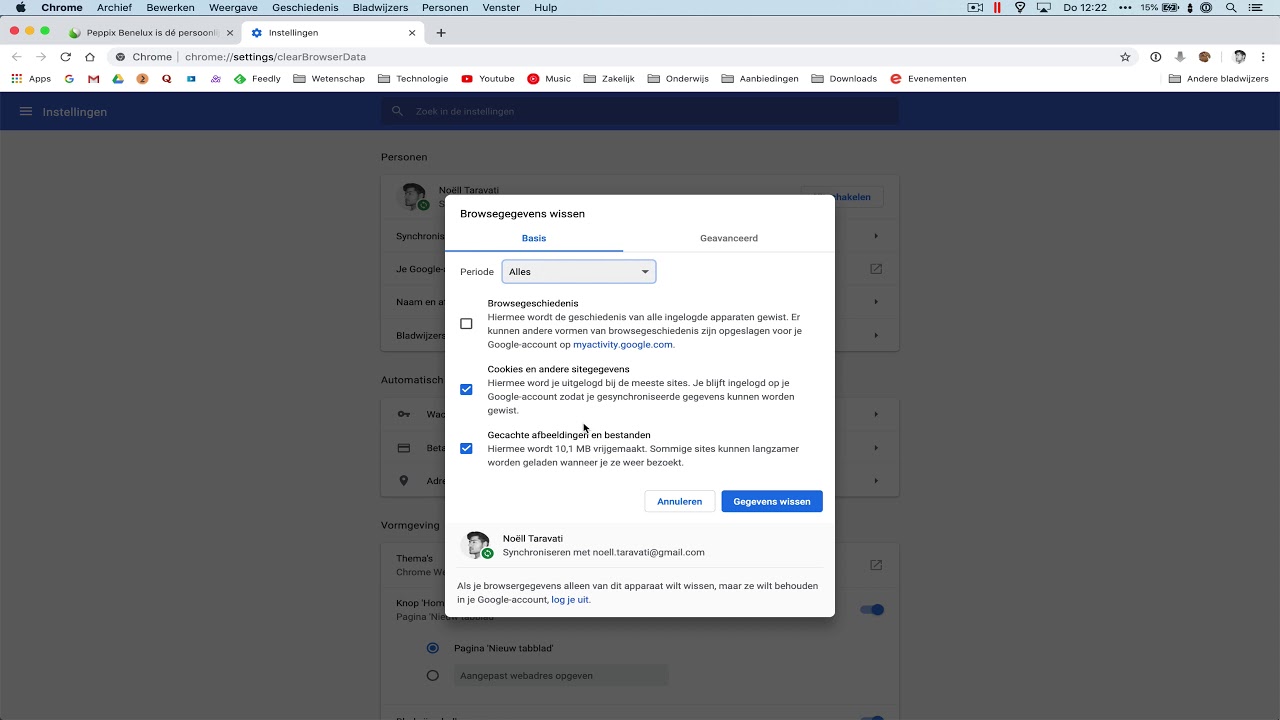The width and height of the screenshot is (1280, 720).
Task: Open the Periode dropdown set to Alles
Action: [x=579, y=272]
